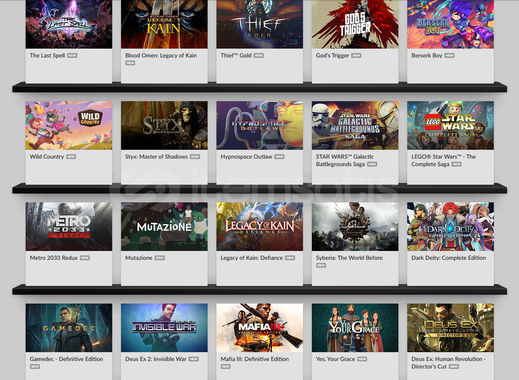519x380 pixels.
Task: Click the Styx: Master of Shadows title
Action: [x=156, y=157]
